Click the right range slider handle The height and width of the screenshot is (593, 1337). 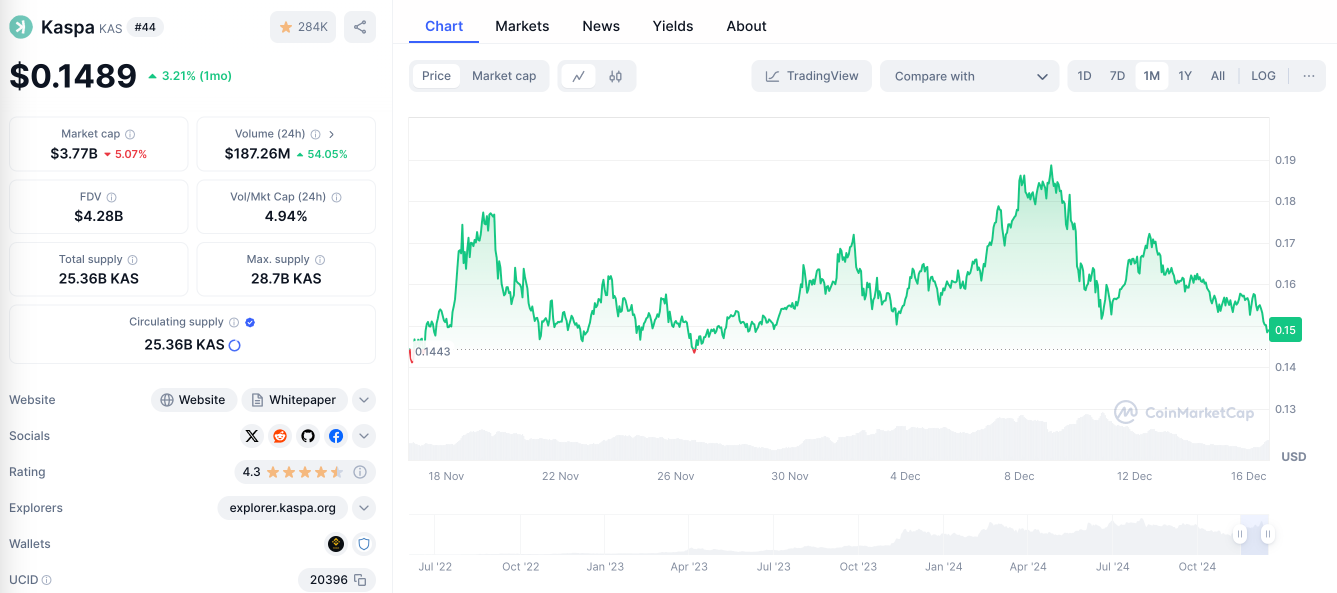[x=1267, y=535]
